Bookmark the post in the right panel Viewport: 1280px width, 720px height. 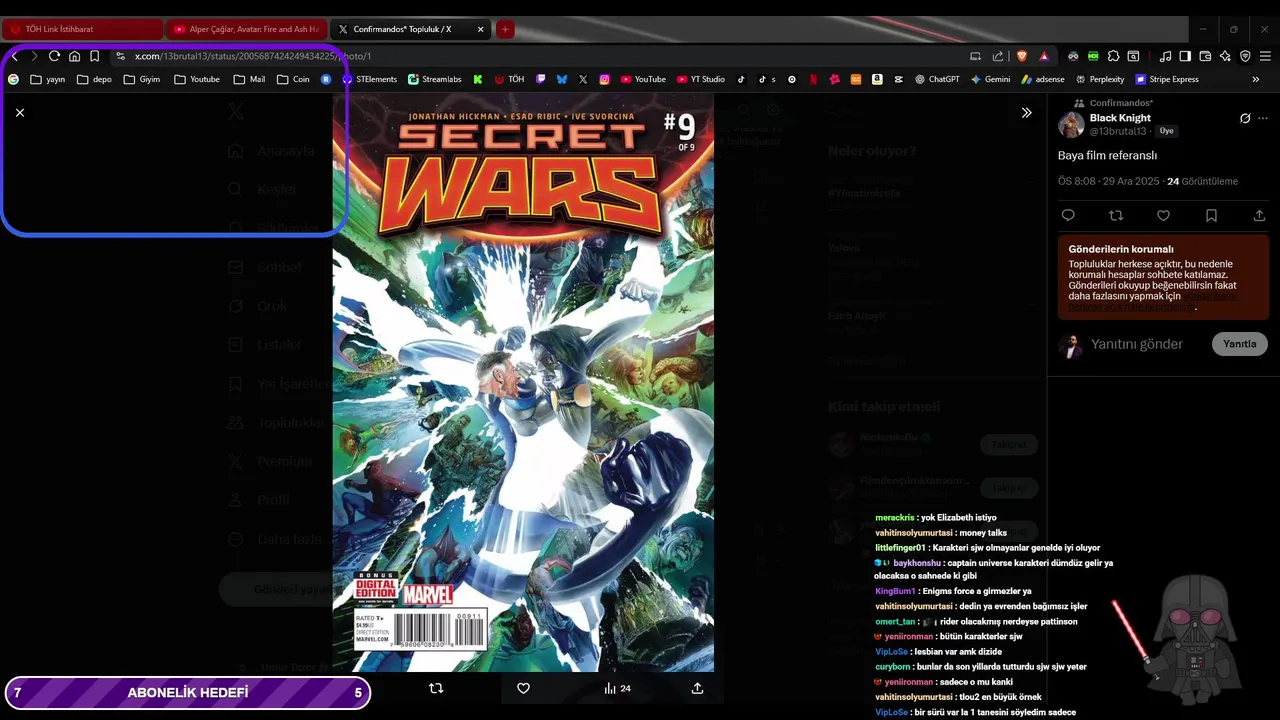[x=1211, y=215]
